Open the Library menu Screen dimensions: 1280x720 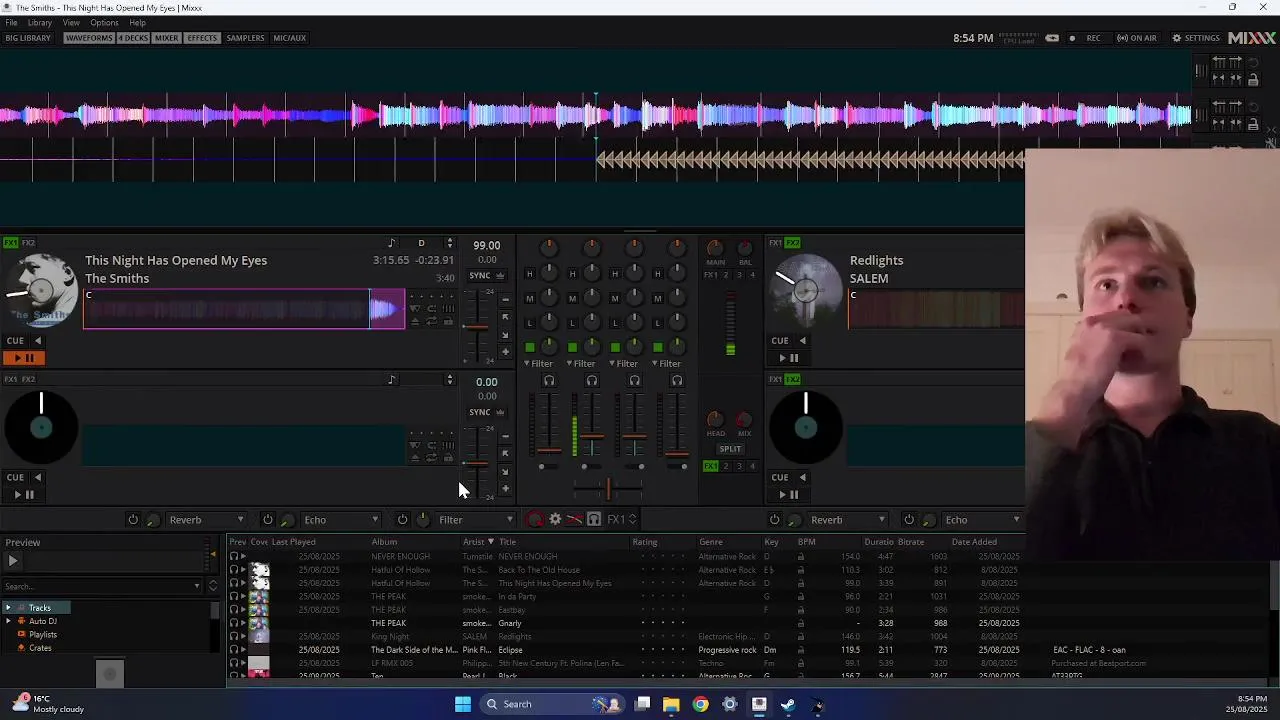(40, 23)
